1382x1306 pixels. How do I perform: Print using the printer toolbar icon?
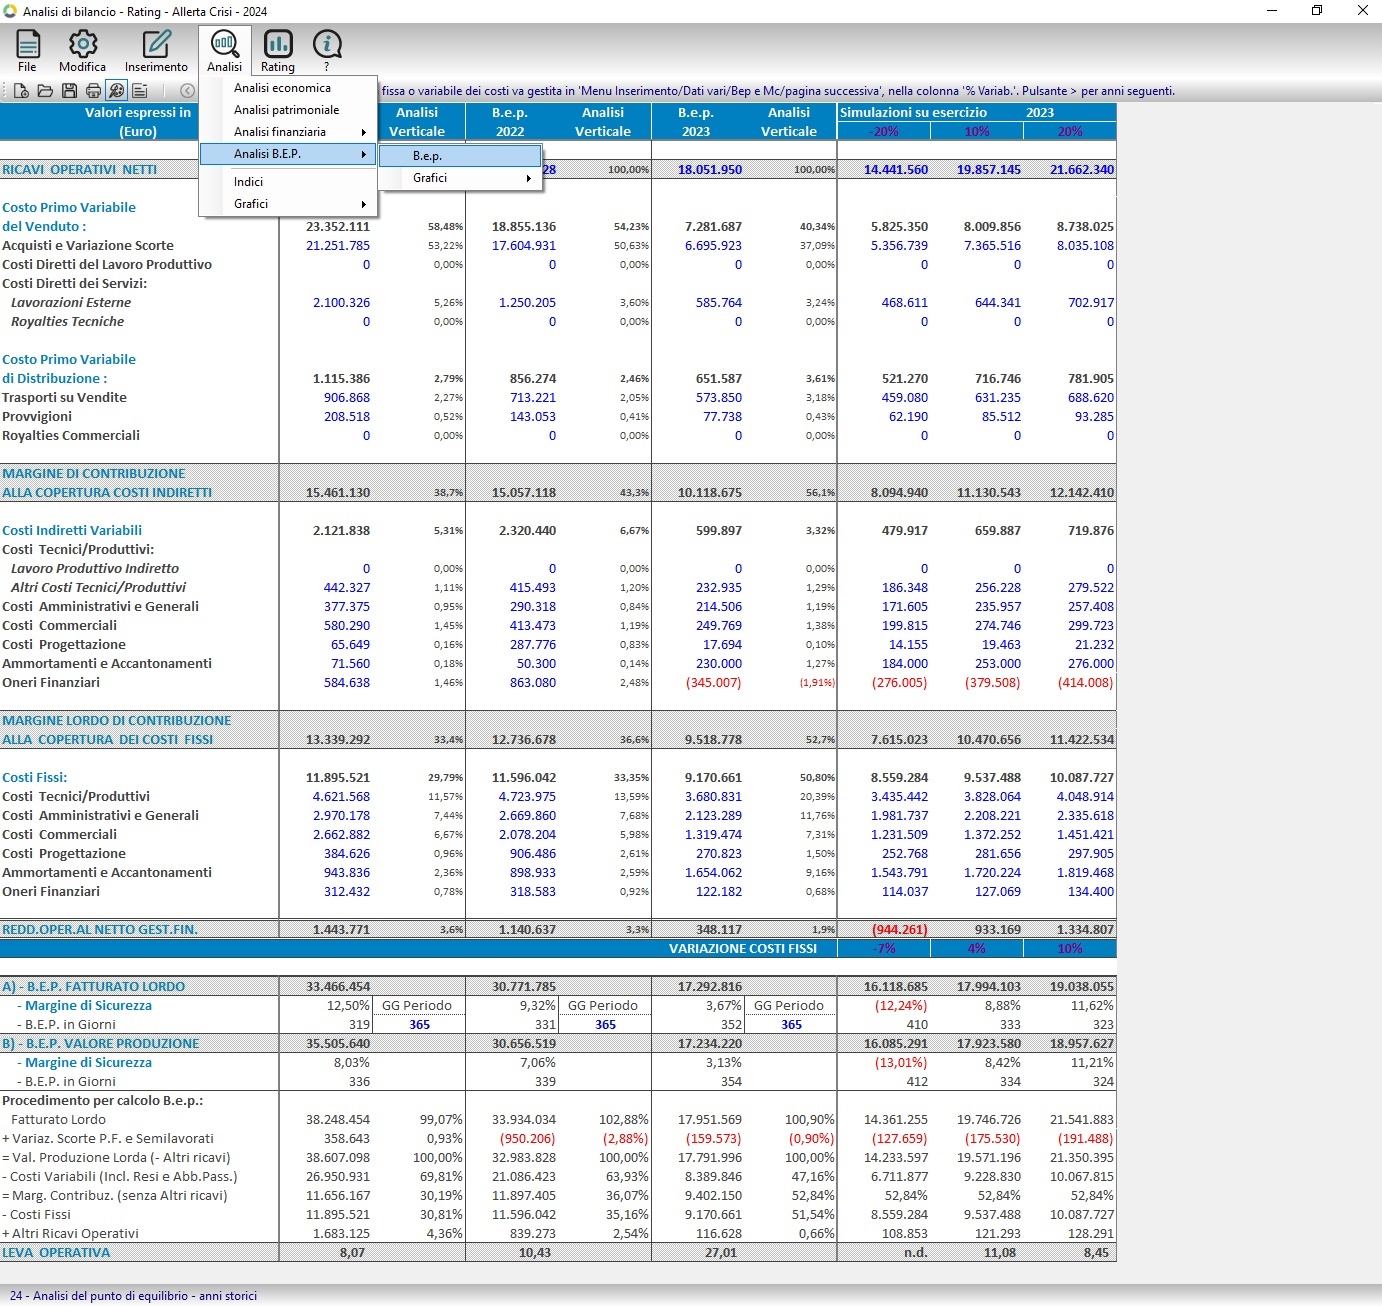(x=93, y=91)
